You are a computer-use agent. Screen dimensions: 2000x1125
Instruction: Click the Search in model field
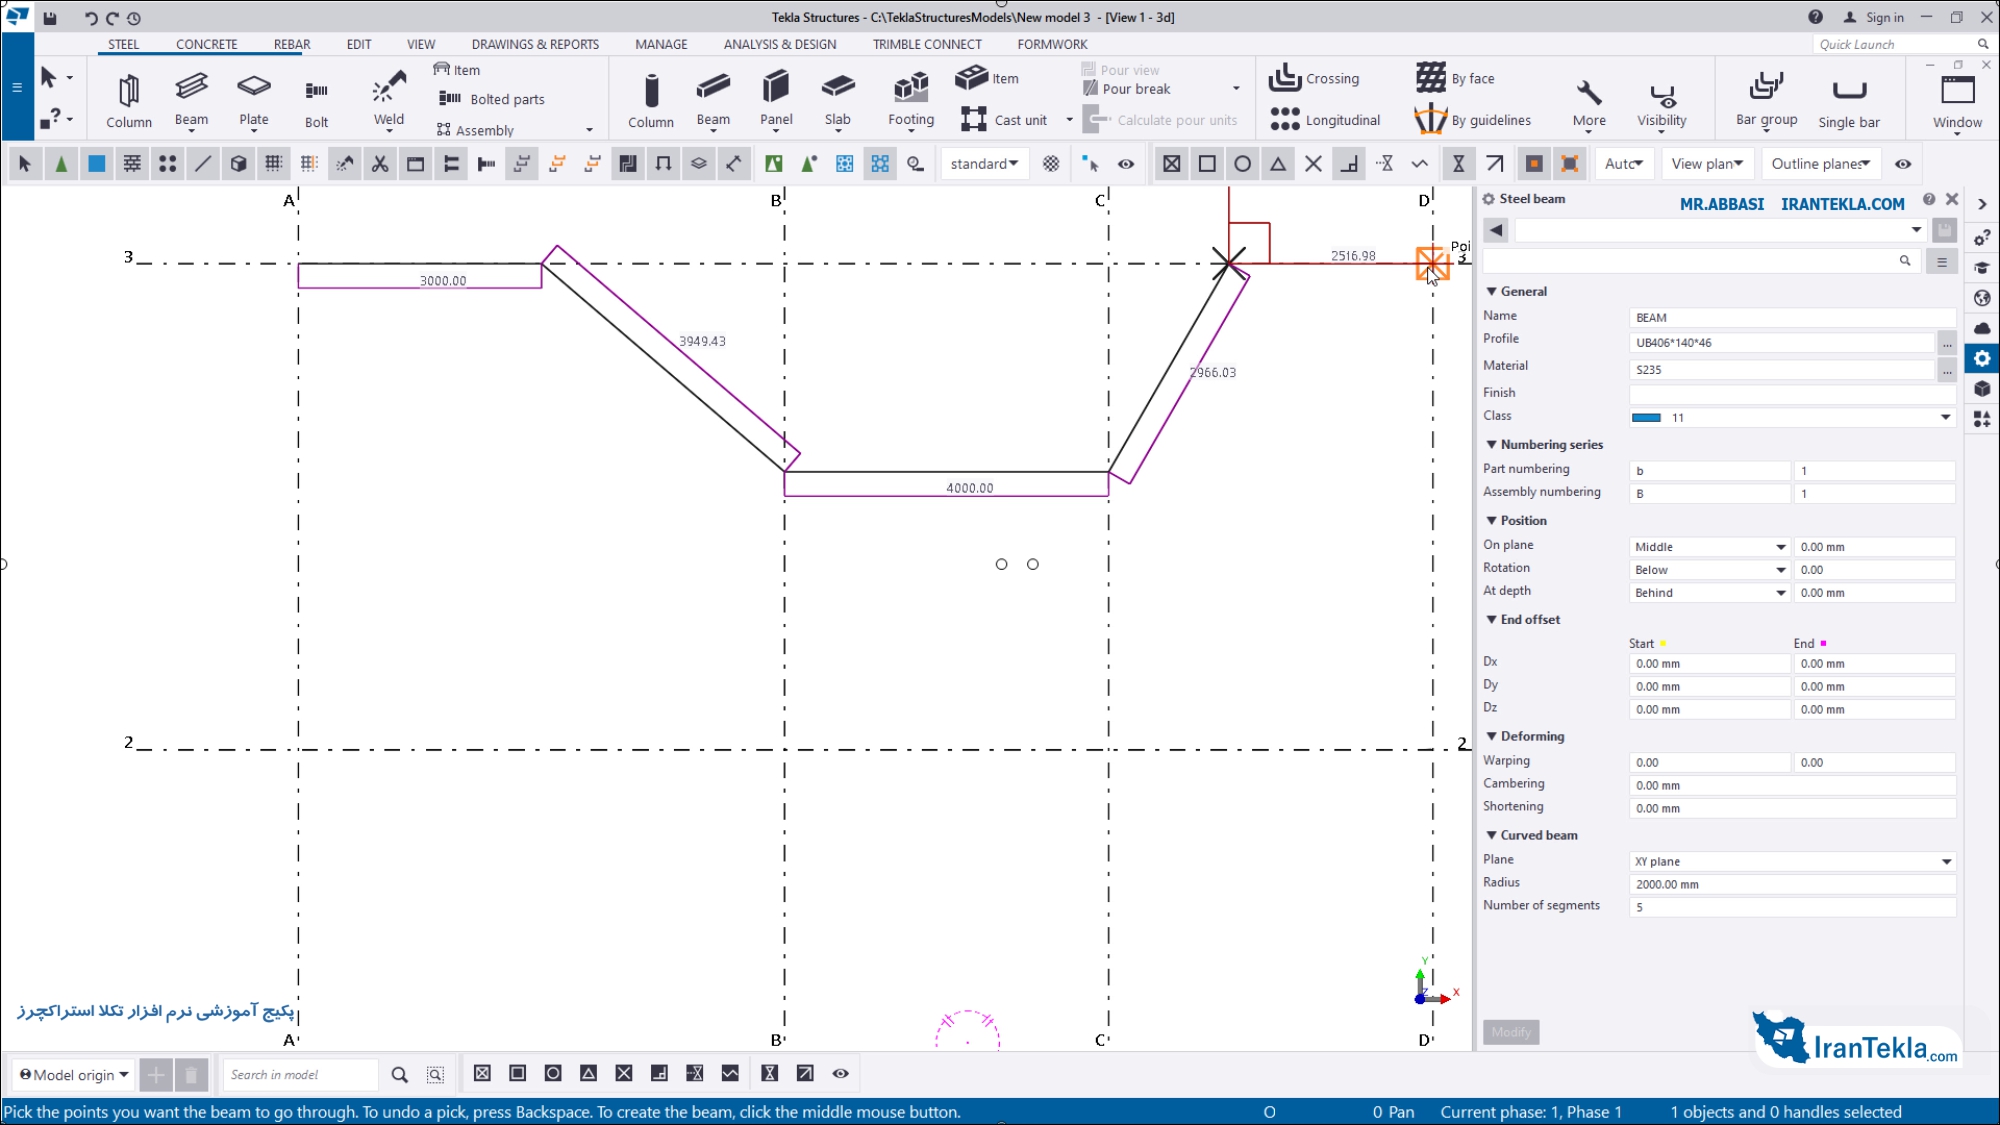click(x=300, y=1075)
